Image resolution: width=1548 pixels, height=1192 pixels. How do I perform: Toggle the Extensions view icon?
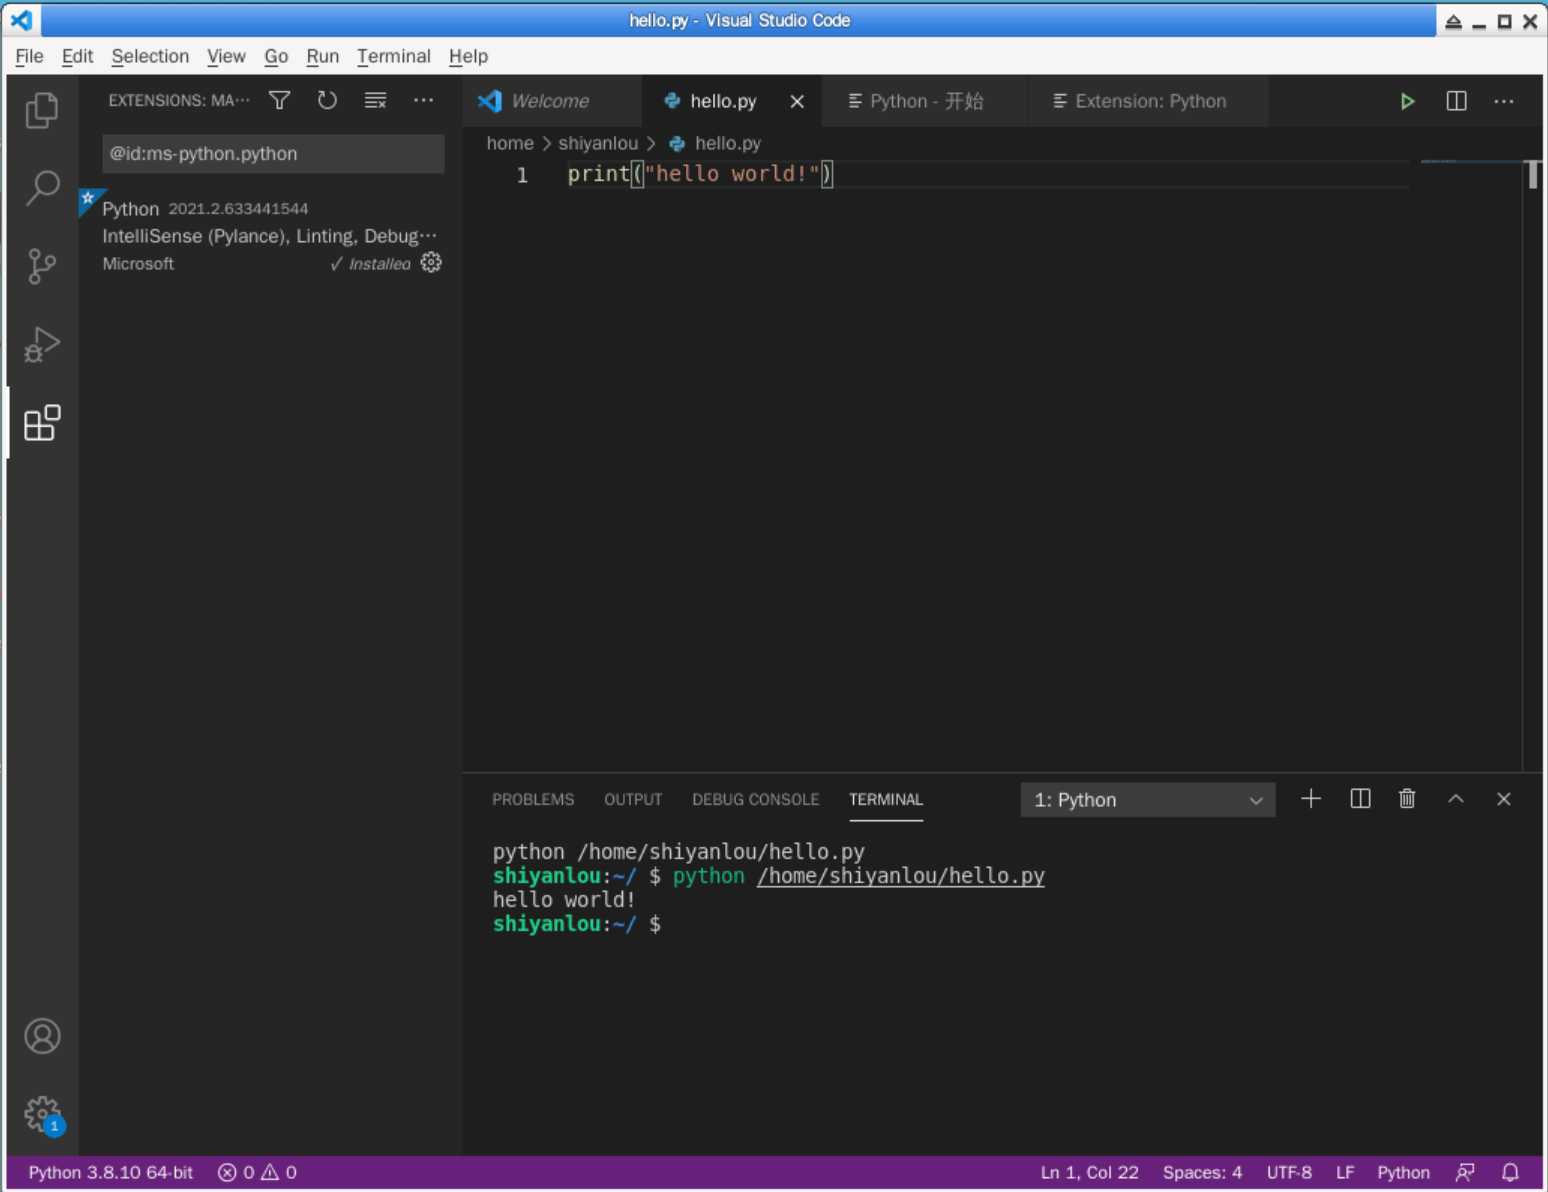(42, 423)
